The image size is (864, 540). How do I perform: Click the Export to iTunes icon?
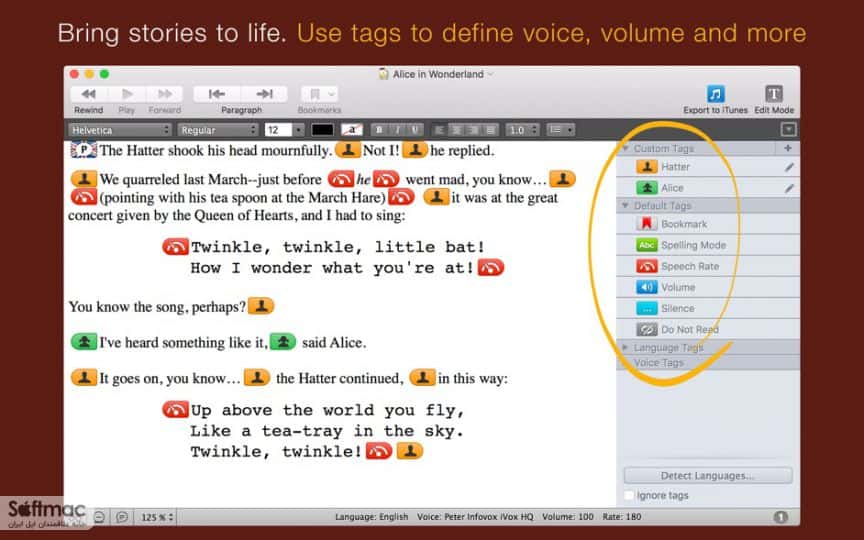click(715, 94)
